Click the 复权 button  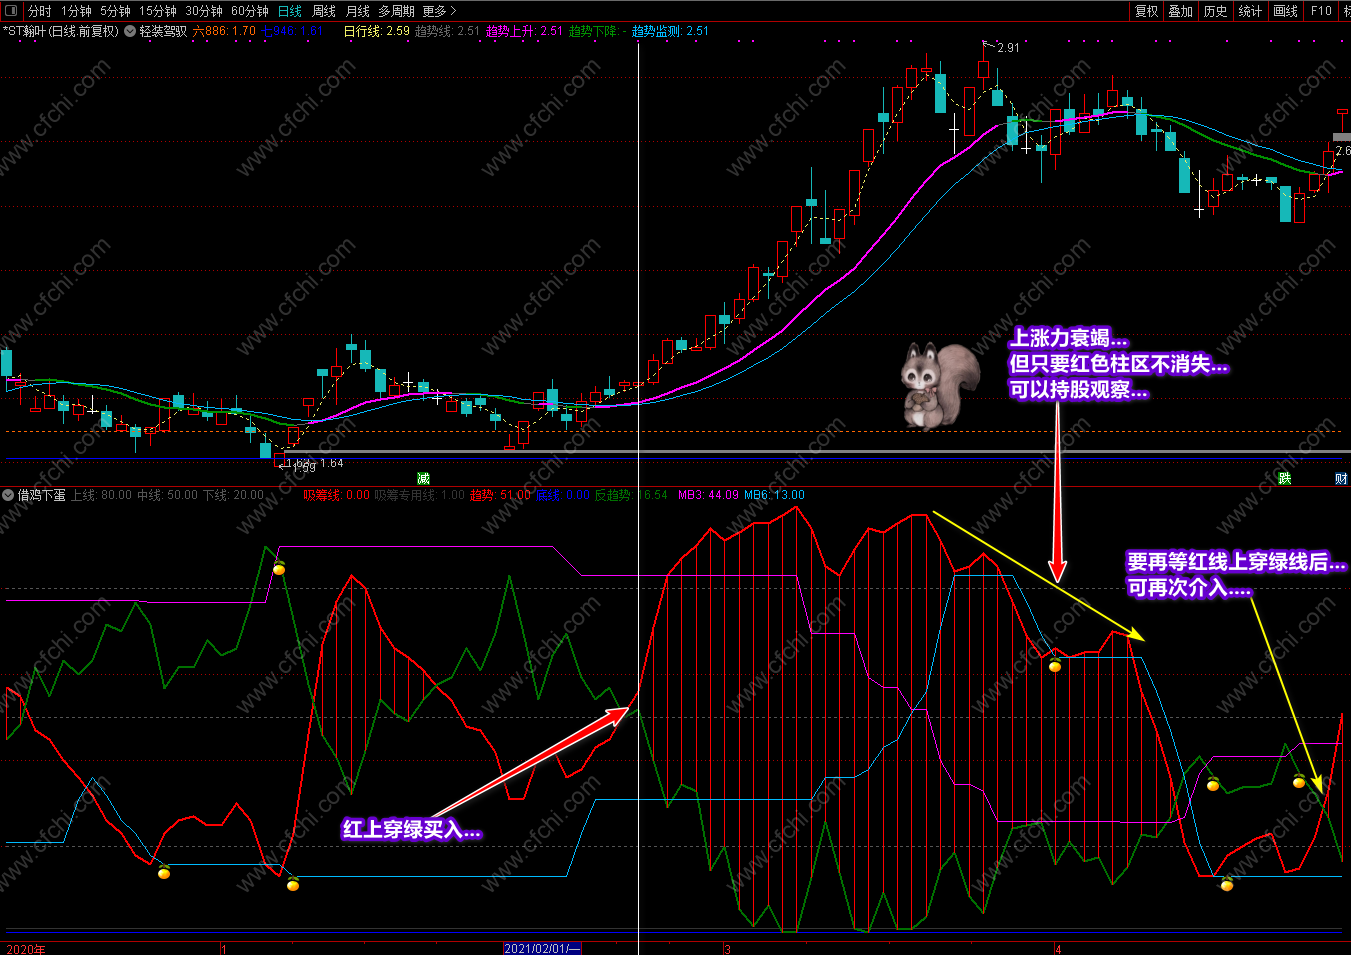tap(1146, 11)
